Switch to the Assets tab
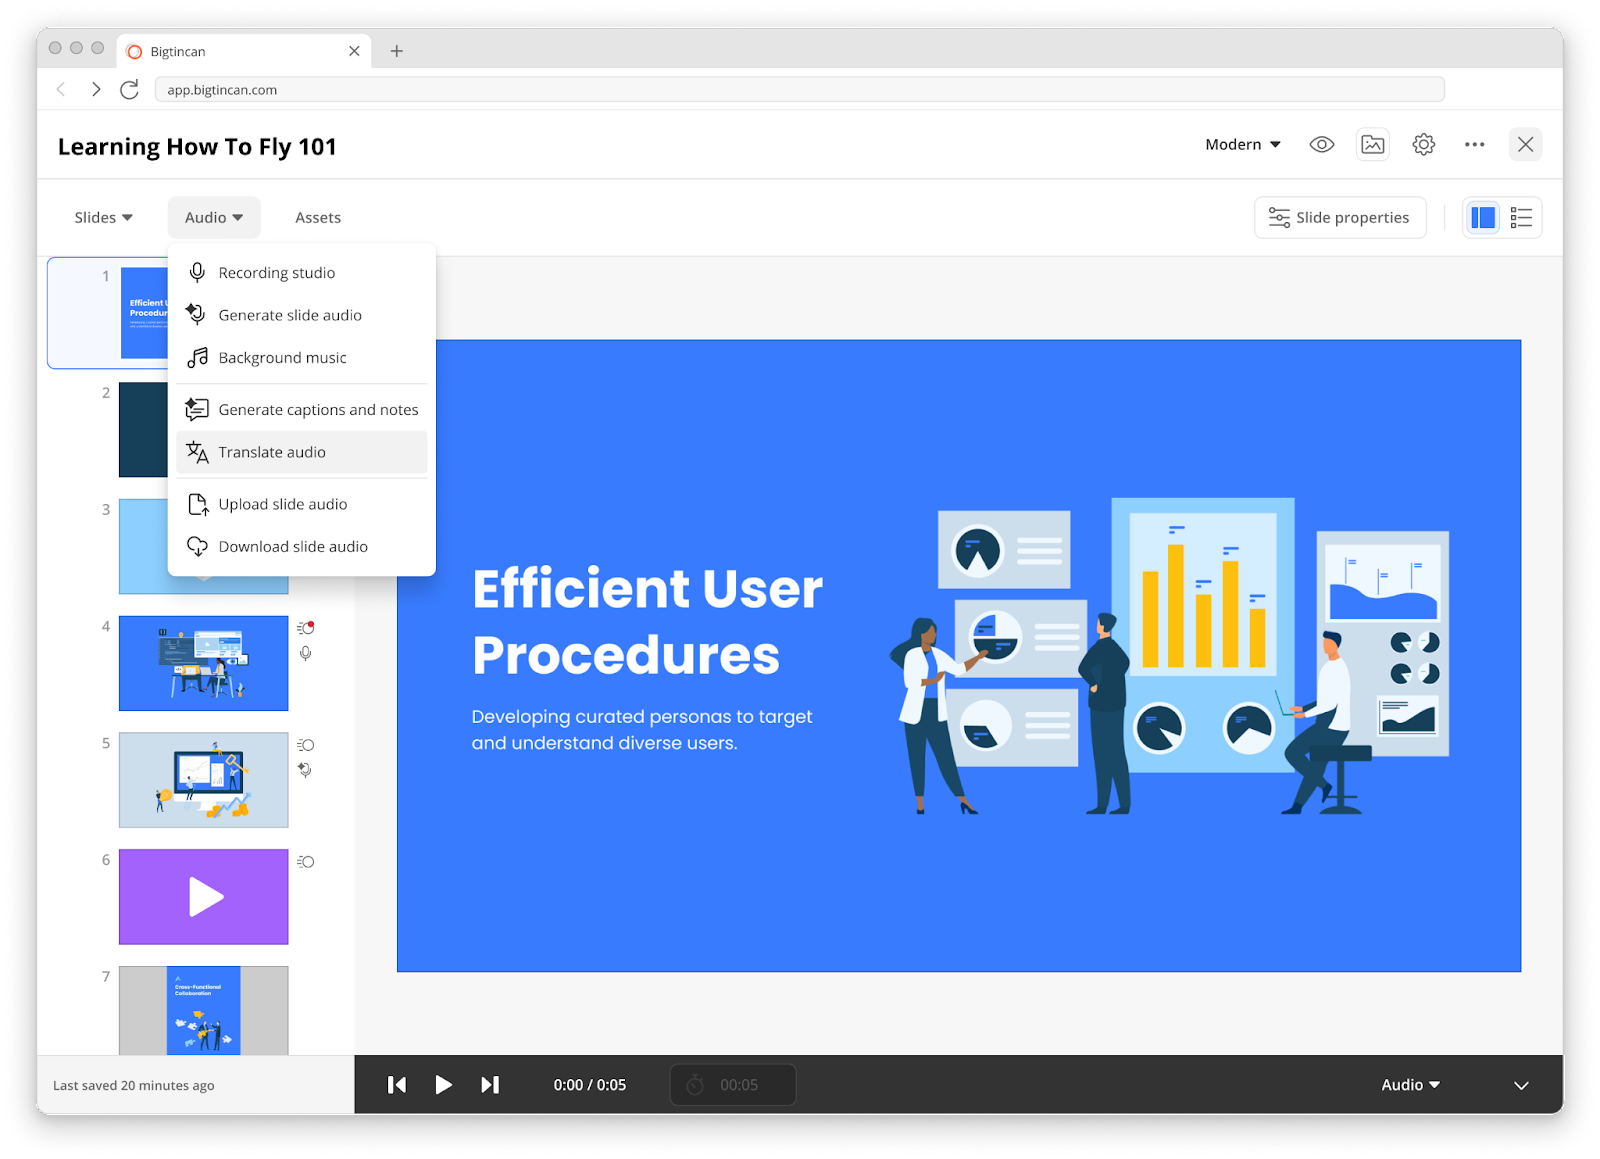This screenshot has height=1159, width=1600. coord(317,217)
